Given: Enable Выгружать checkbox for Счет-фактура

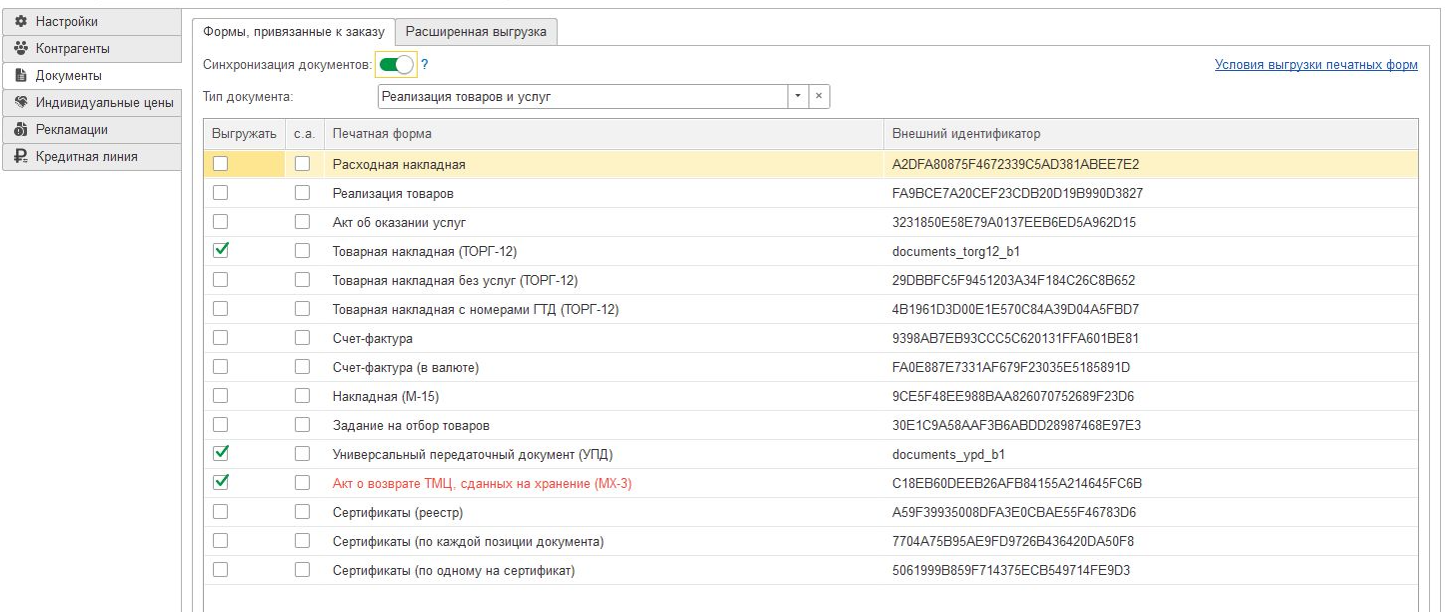Looking at the screenshot, I should [221, 338].
